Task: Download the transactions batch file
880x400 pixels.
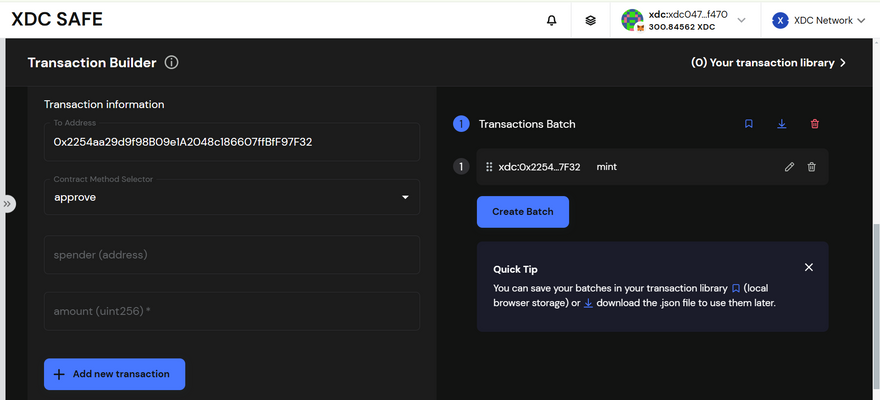Action: tap(782, 124)
